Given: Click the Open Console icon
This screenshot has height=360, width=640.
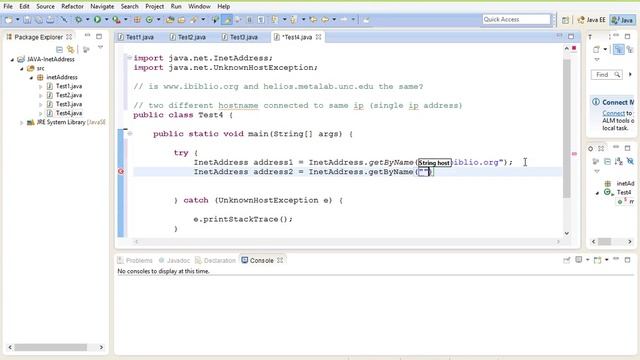Looking at the screenshot, I should [598, 260].
